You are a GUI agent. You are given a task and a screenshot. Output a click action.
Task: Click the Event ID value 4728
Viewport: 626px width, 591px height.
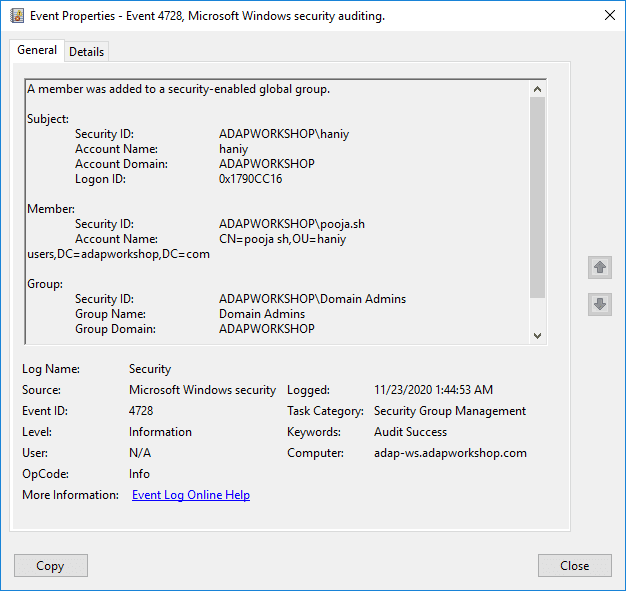pos(141,411)
